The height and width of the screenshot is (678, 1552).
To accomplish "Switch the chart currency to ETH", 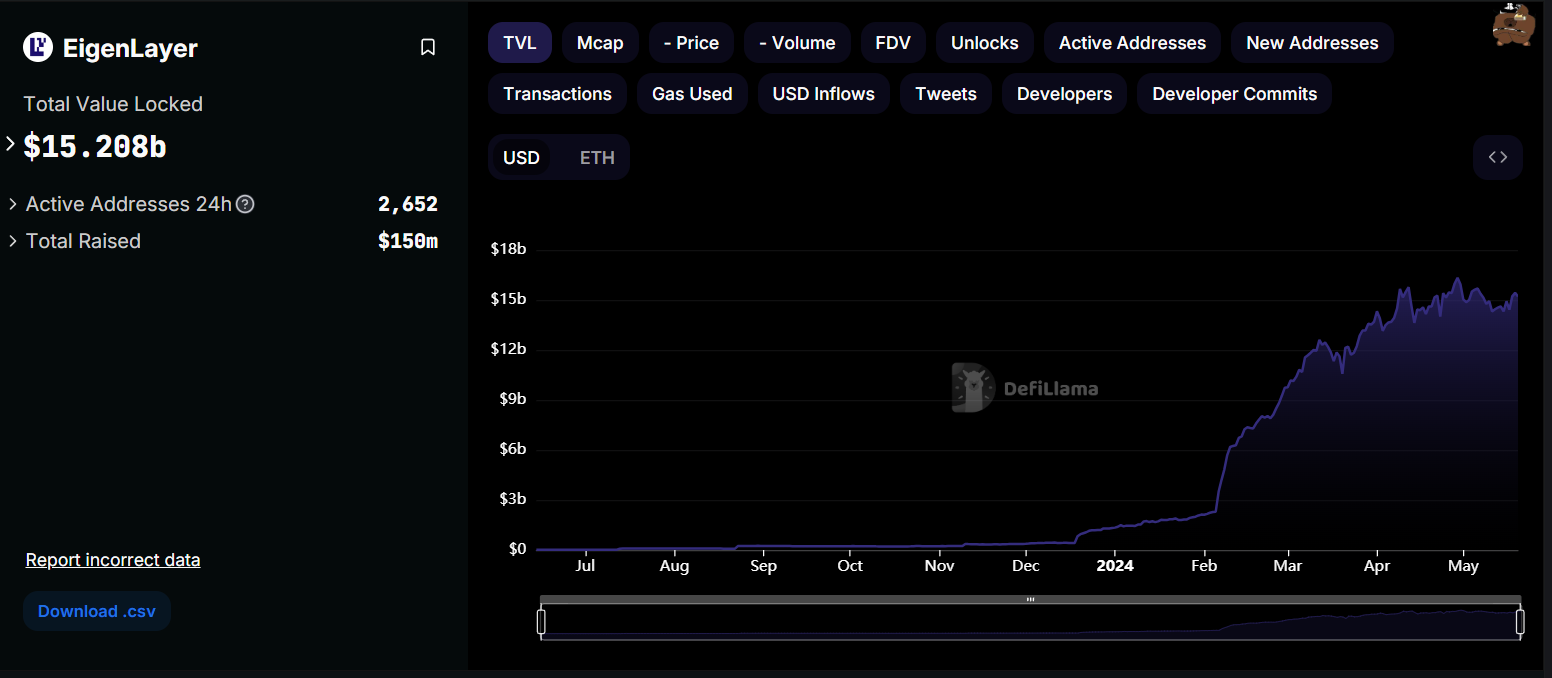I will [x=596, y=157].
